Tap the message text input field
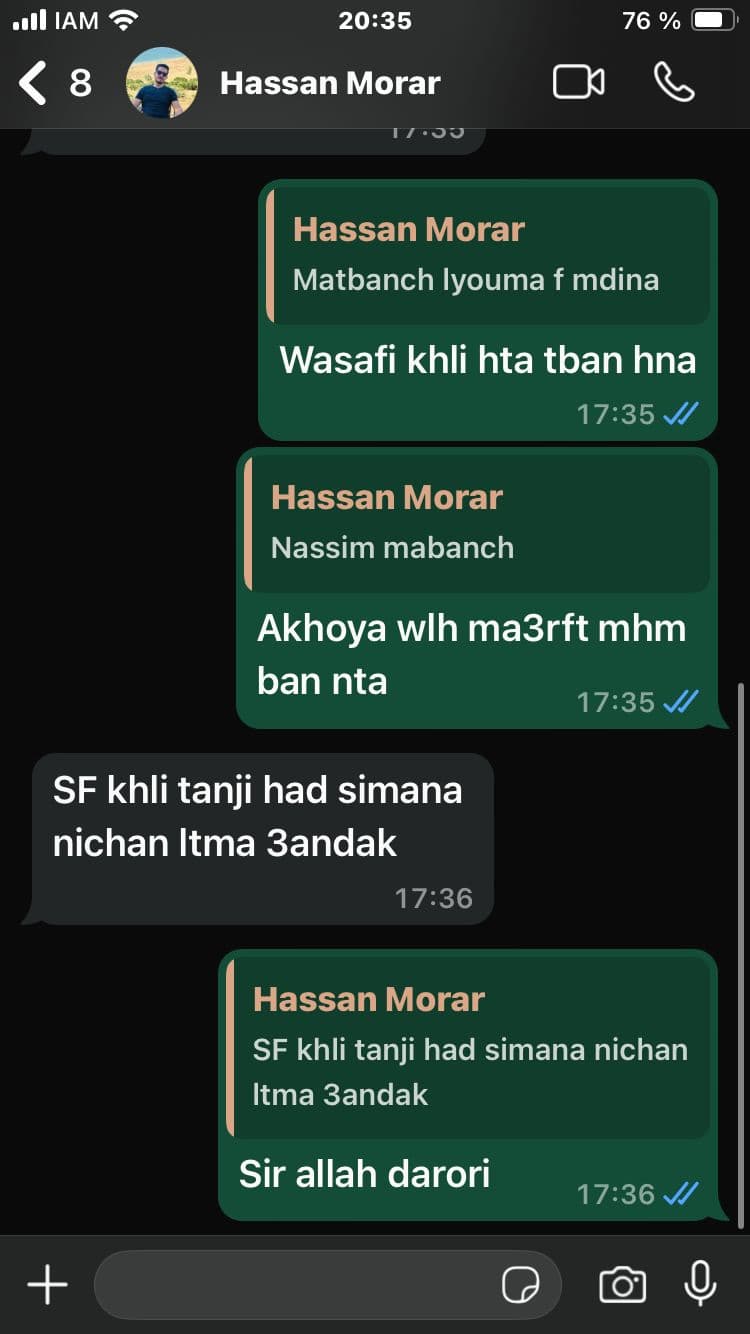Image resolution: width=750 pixels, height=1334 pixels. (328, 1285)
